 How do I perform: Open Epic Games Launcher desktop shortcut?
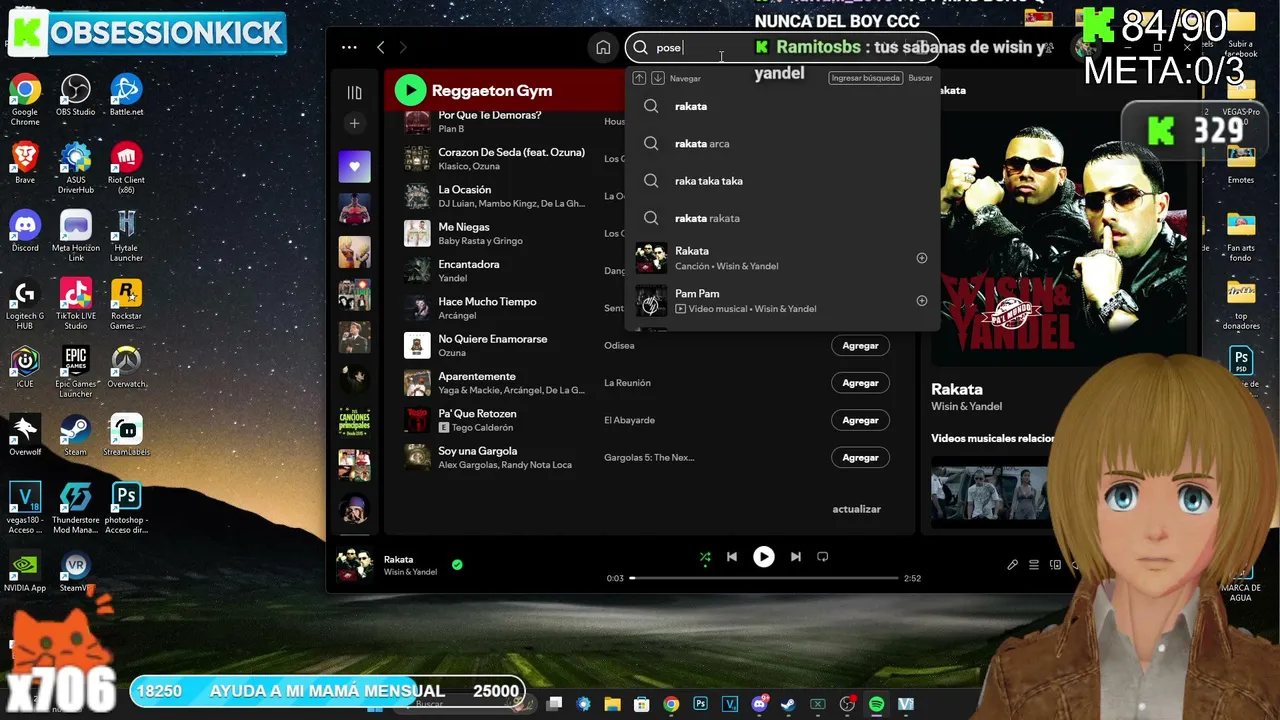(75, 372)
